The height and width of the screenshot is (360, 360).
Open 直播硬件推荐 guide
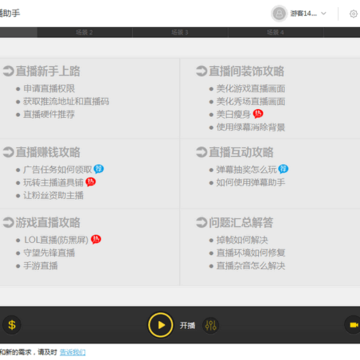click(x=49, y=114)
